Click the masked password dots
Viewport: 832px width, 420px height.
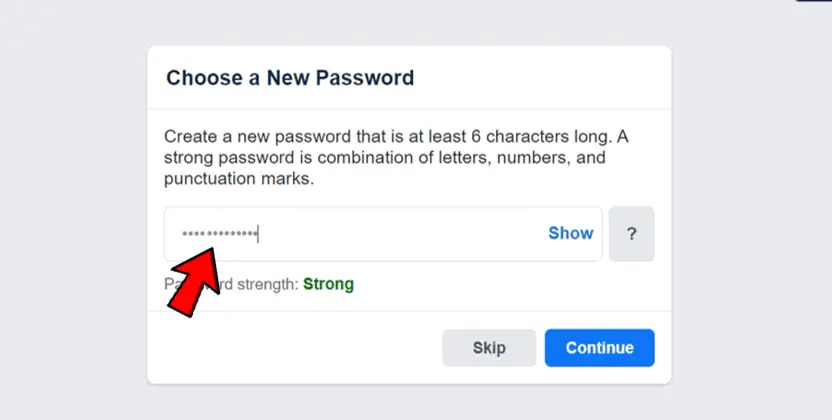[219, 233]
